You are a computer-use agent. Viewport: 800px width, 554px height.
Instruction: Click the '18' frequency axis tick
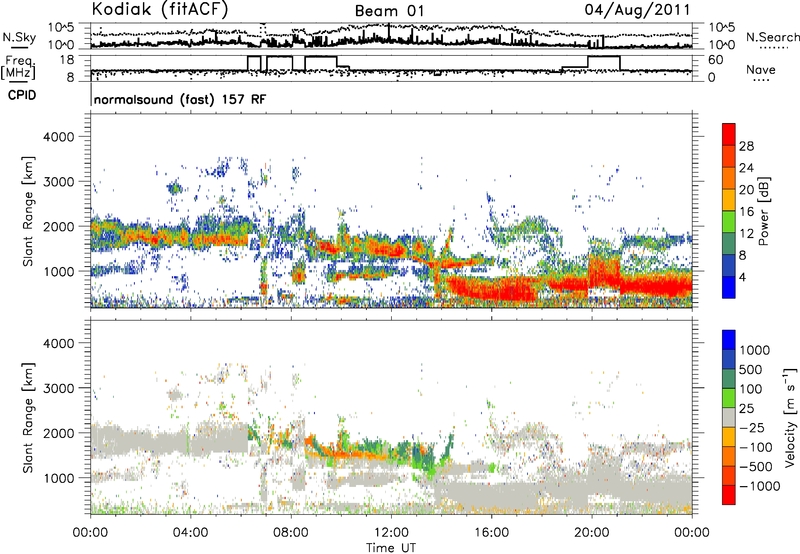click(x=66, y=60)
